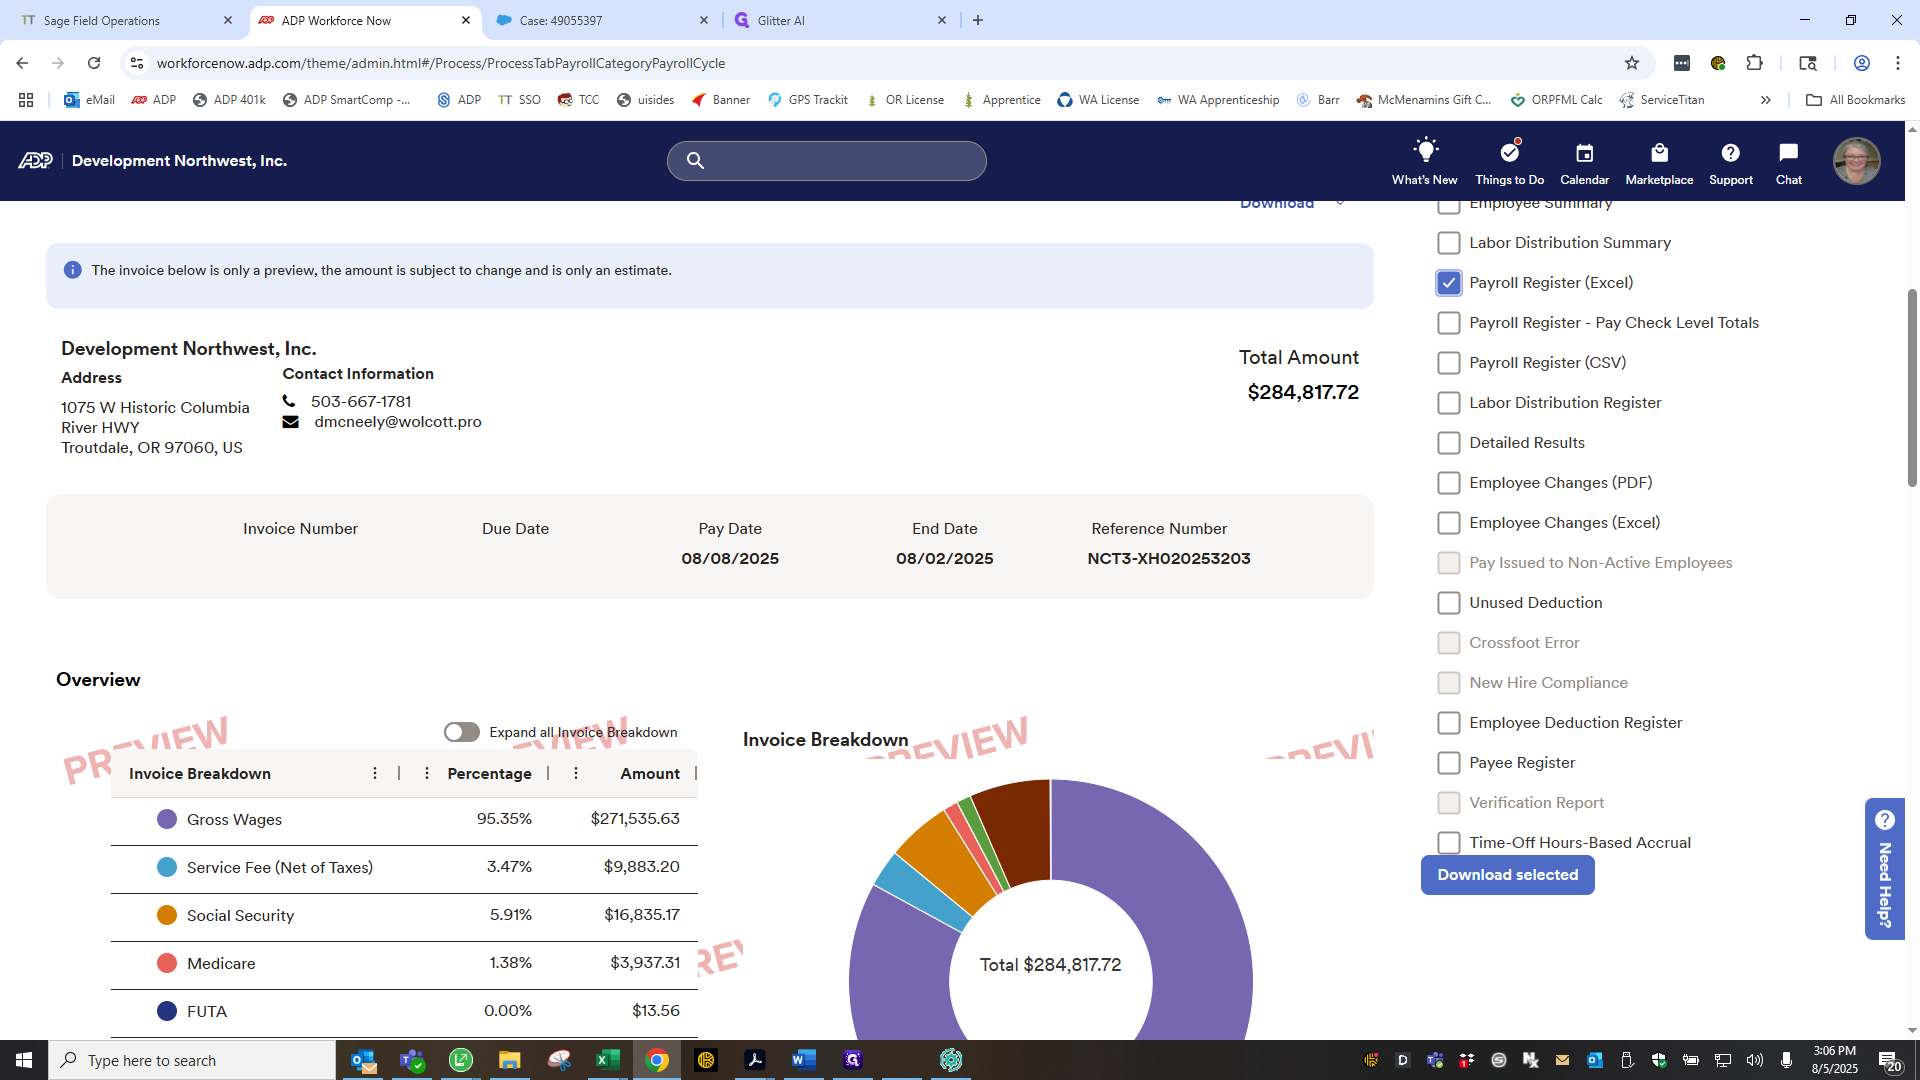1920x1080 pixels.
Task: Click Medicare red color dot
Action: [x=167, y=963]
